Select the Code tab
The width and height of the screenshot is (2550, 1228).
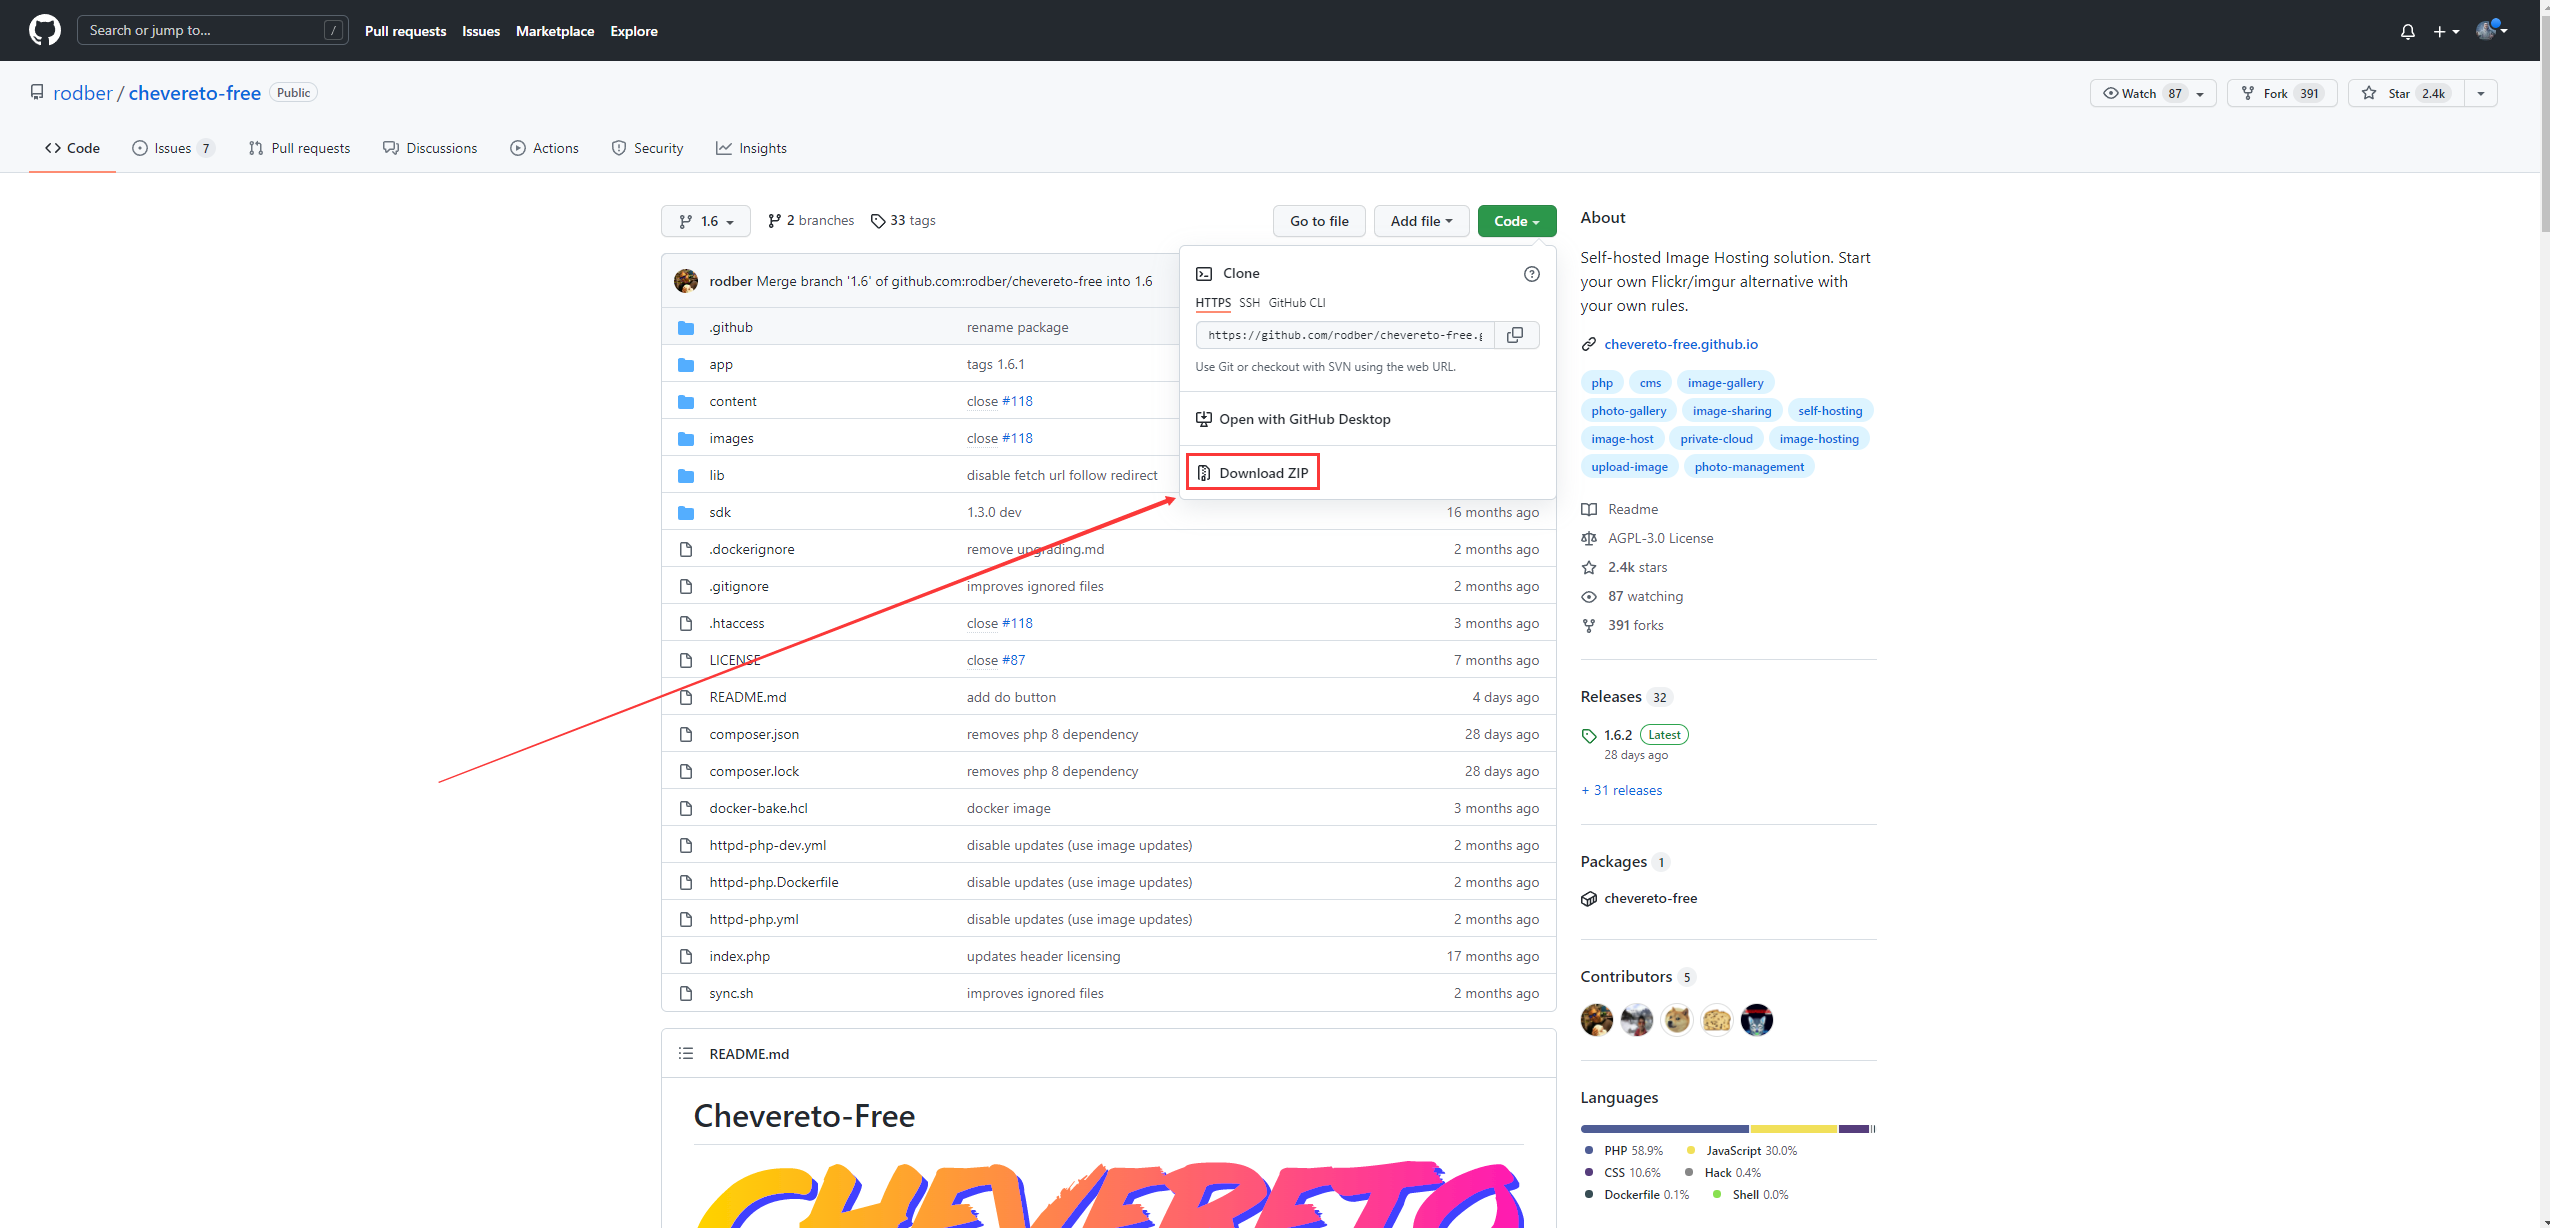[72, 148]
